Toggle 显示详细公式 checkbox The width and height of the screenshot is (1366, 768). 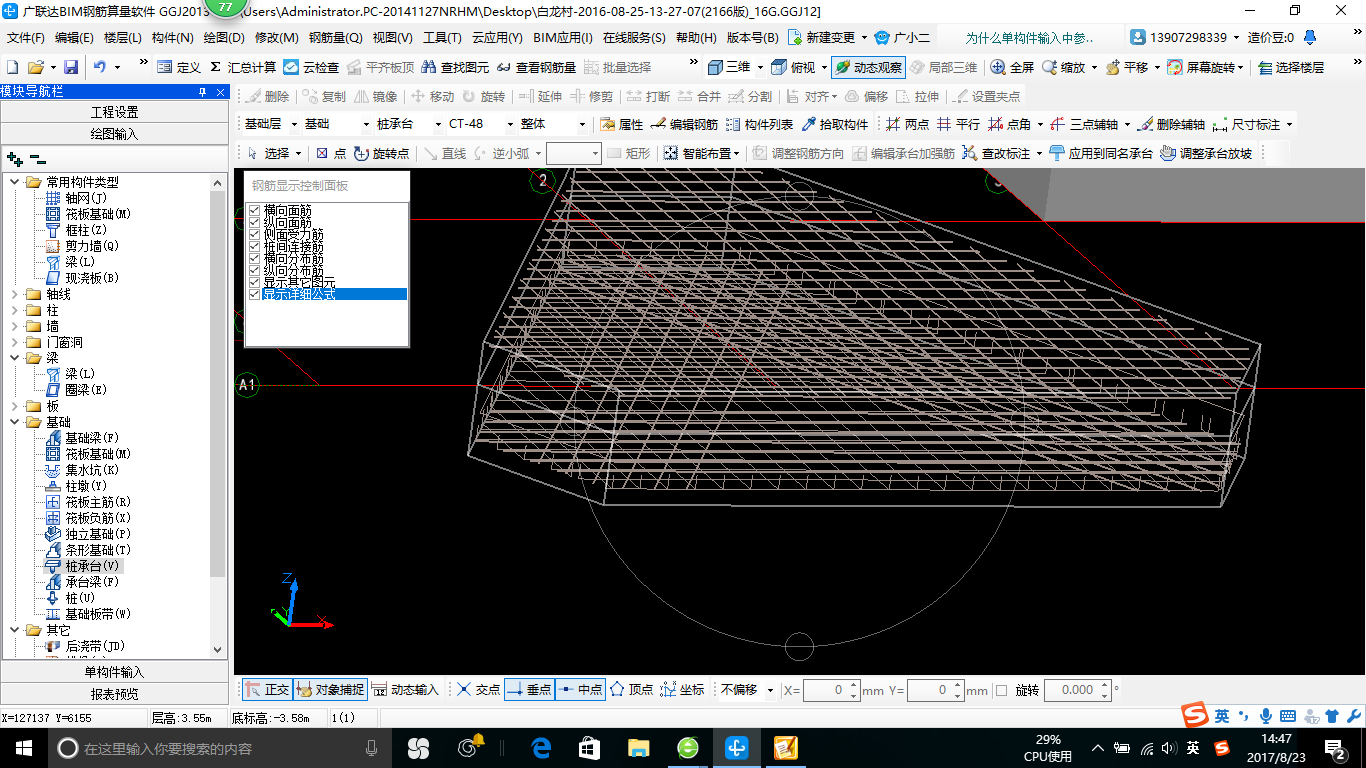click(x=254, y=294)
